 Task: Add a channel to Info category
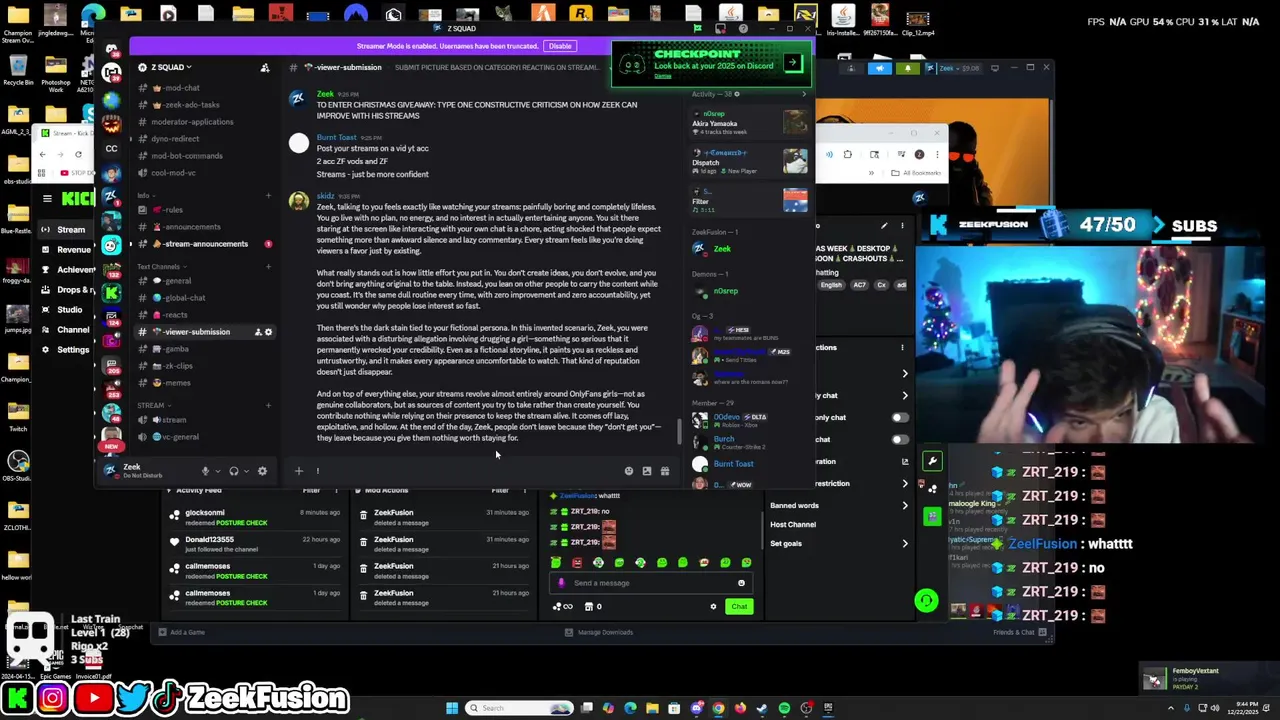click(268, 196)
